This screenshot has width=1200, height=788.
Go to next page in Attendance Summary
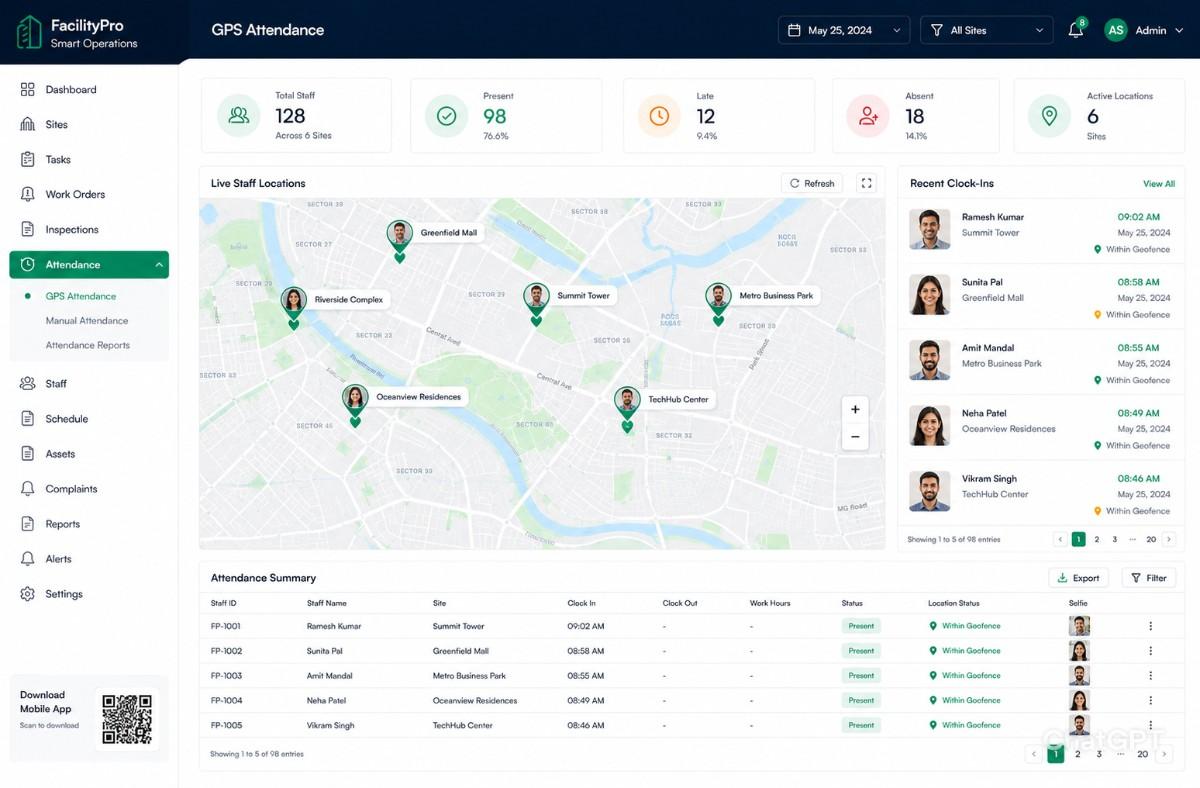(x=1164, y=754)
